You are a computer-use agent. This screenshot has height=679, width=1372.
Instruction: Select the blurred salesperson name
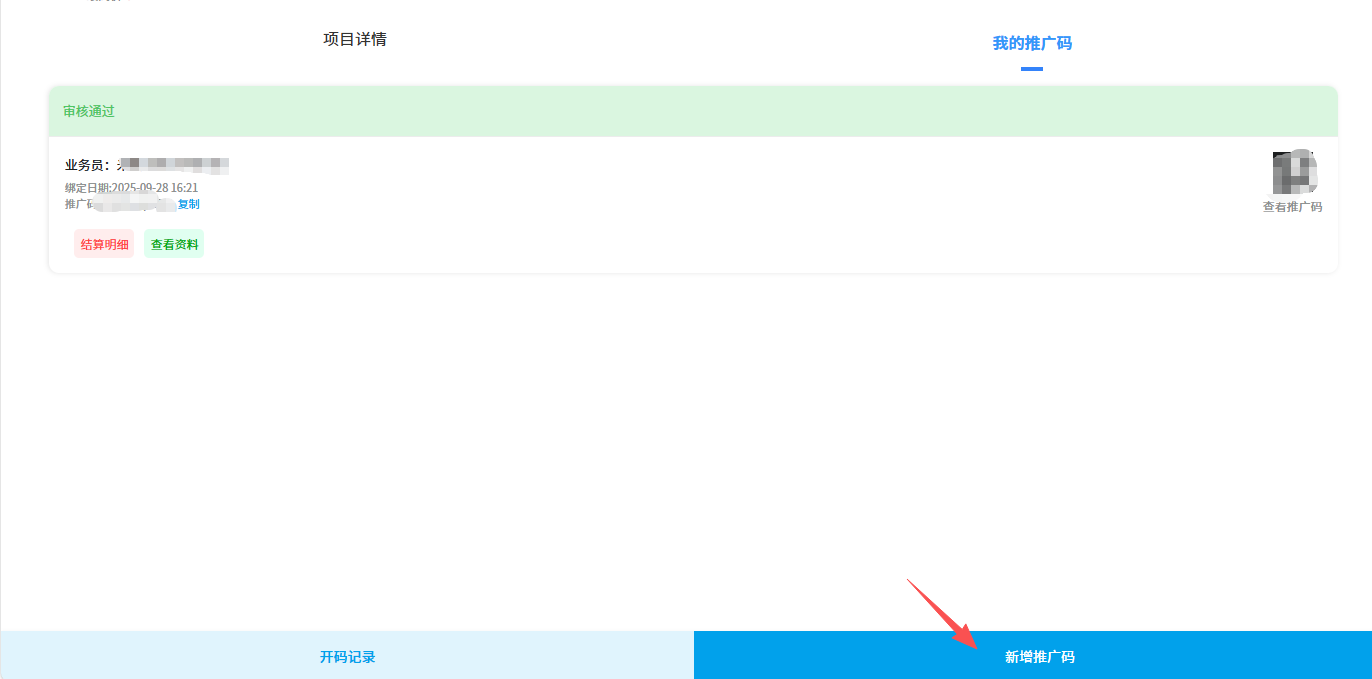click(175, 164)
